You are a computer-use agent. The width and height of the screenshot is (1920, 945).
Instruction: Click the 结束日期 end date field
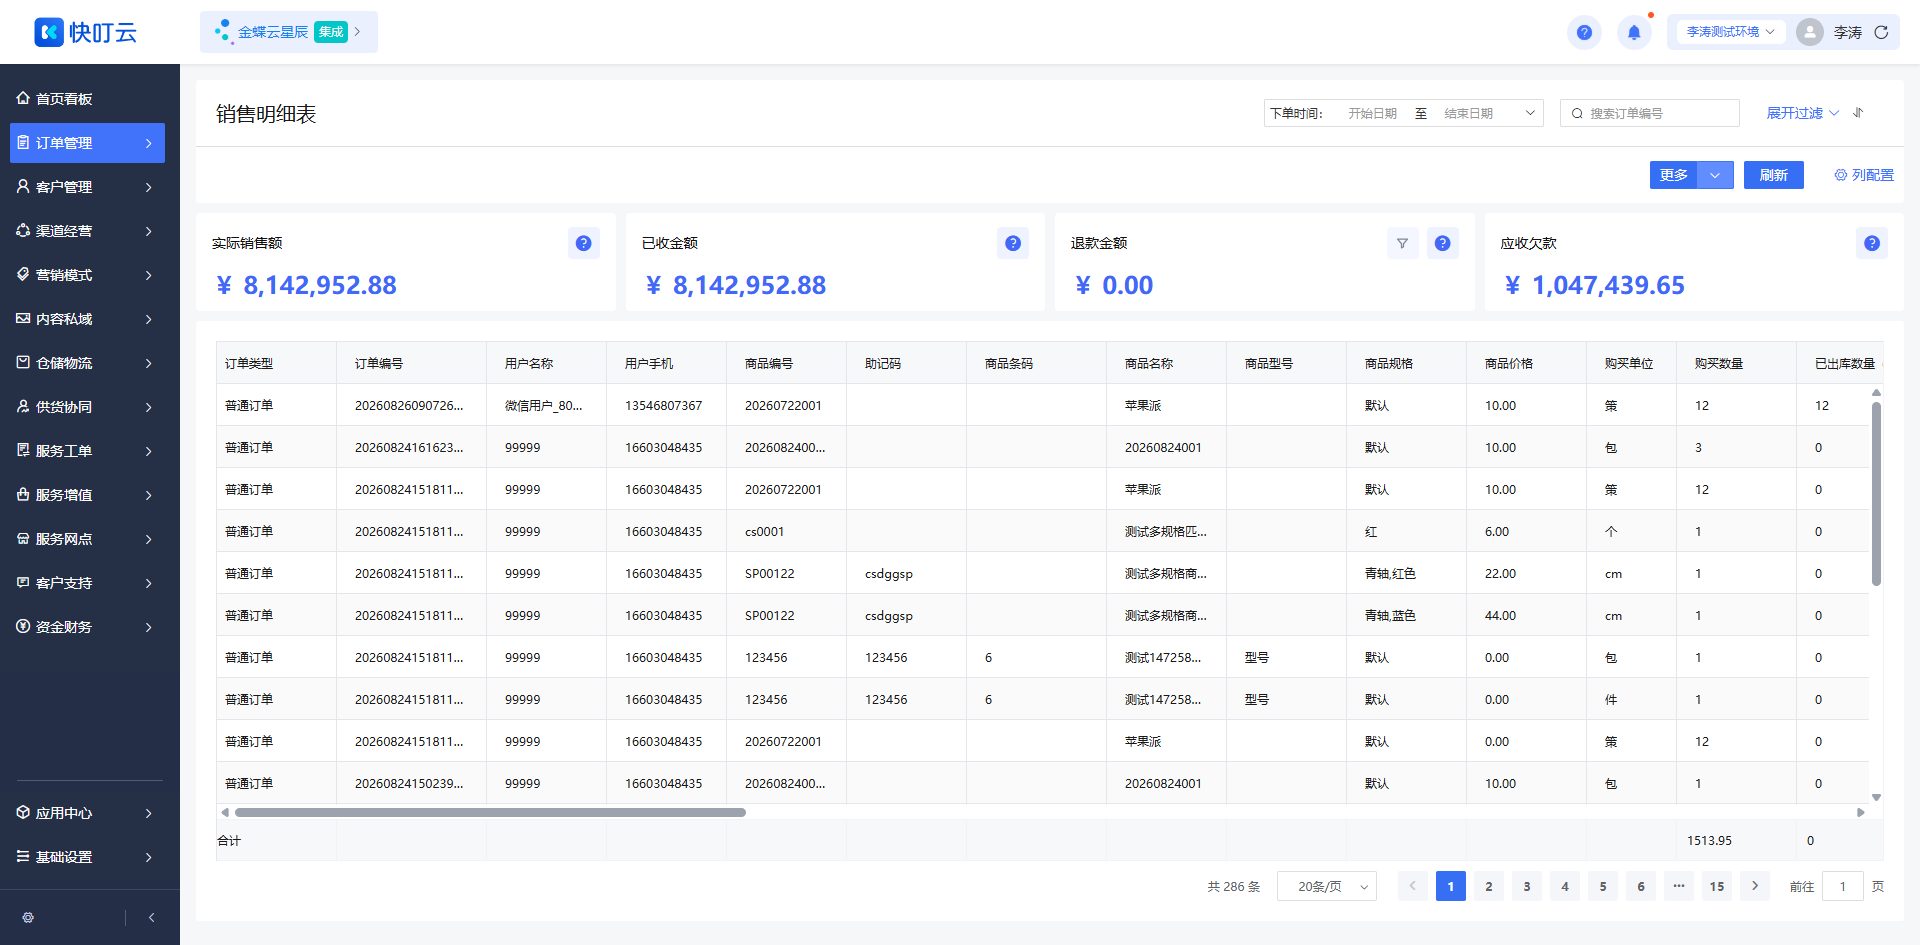1468,113
